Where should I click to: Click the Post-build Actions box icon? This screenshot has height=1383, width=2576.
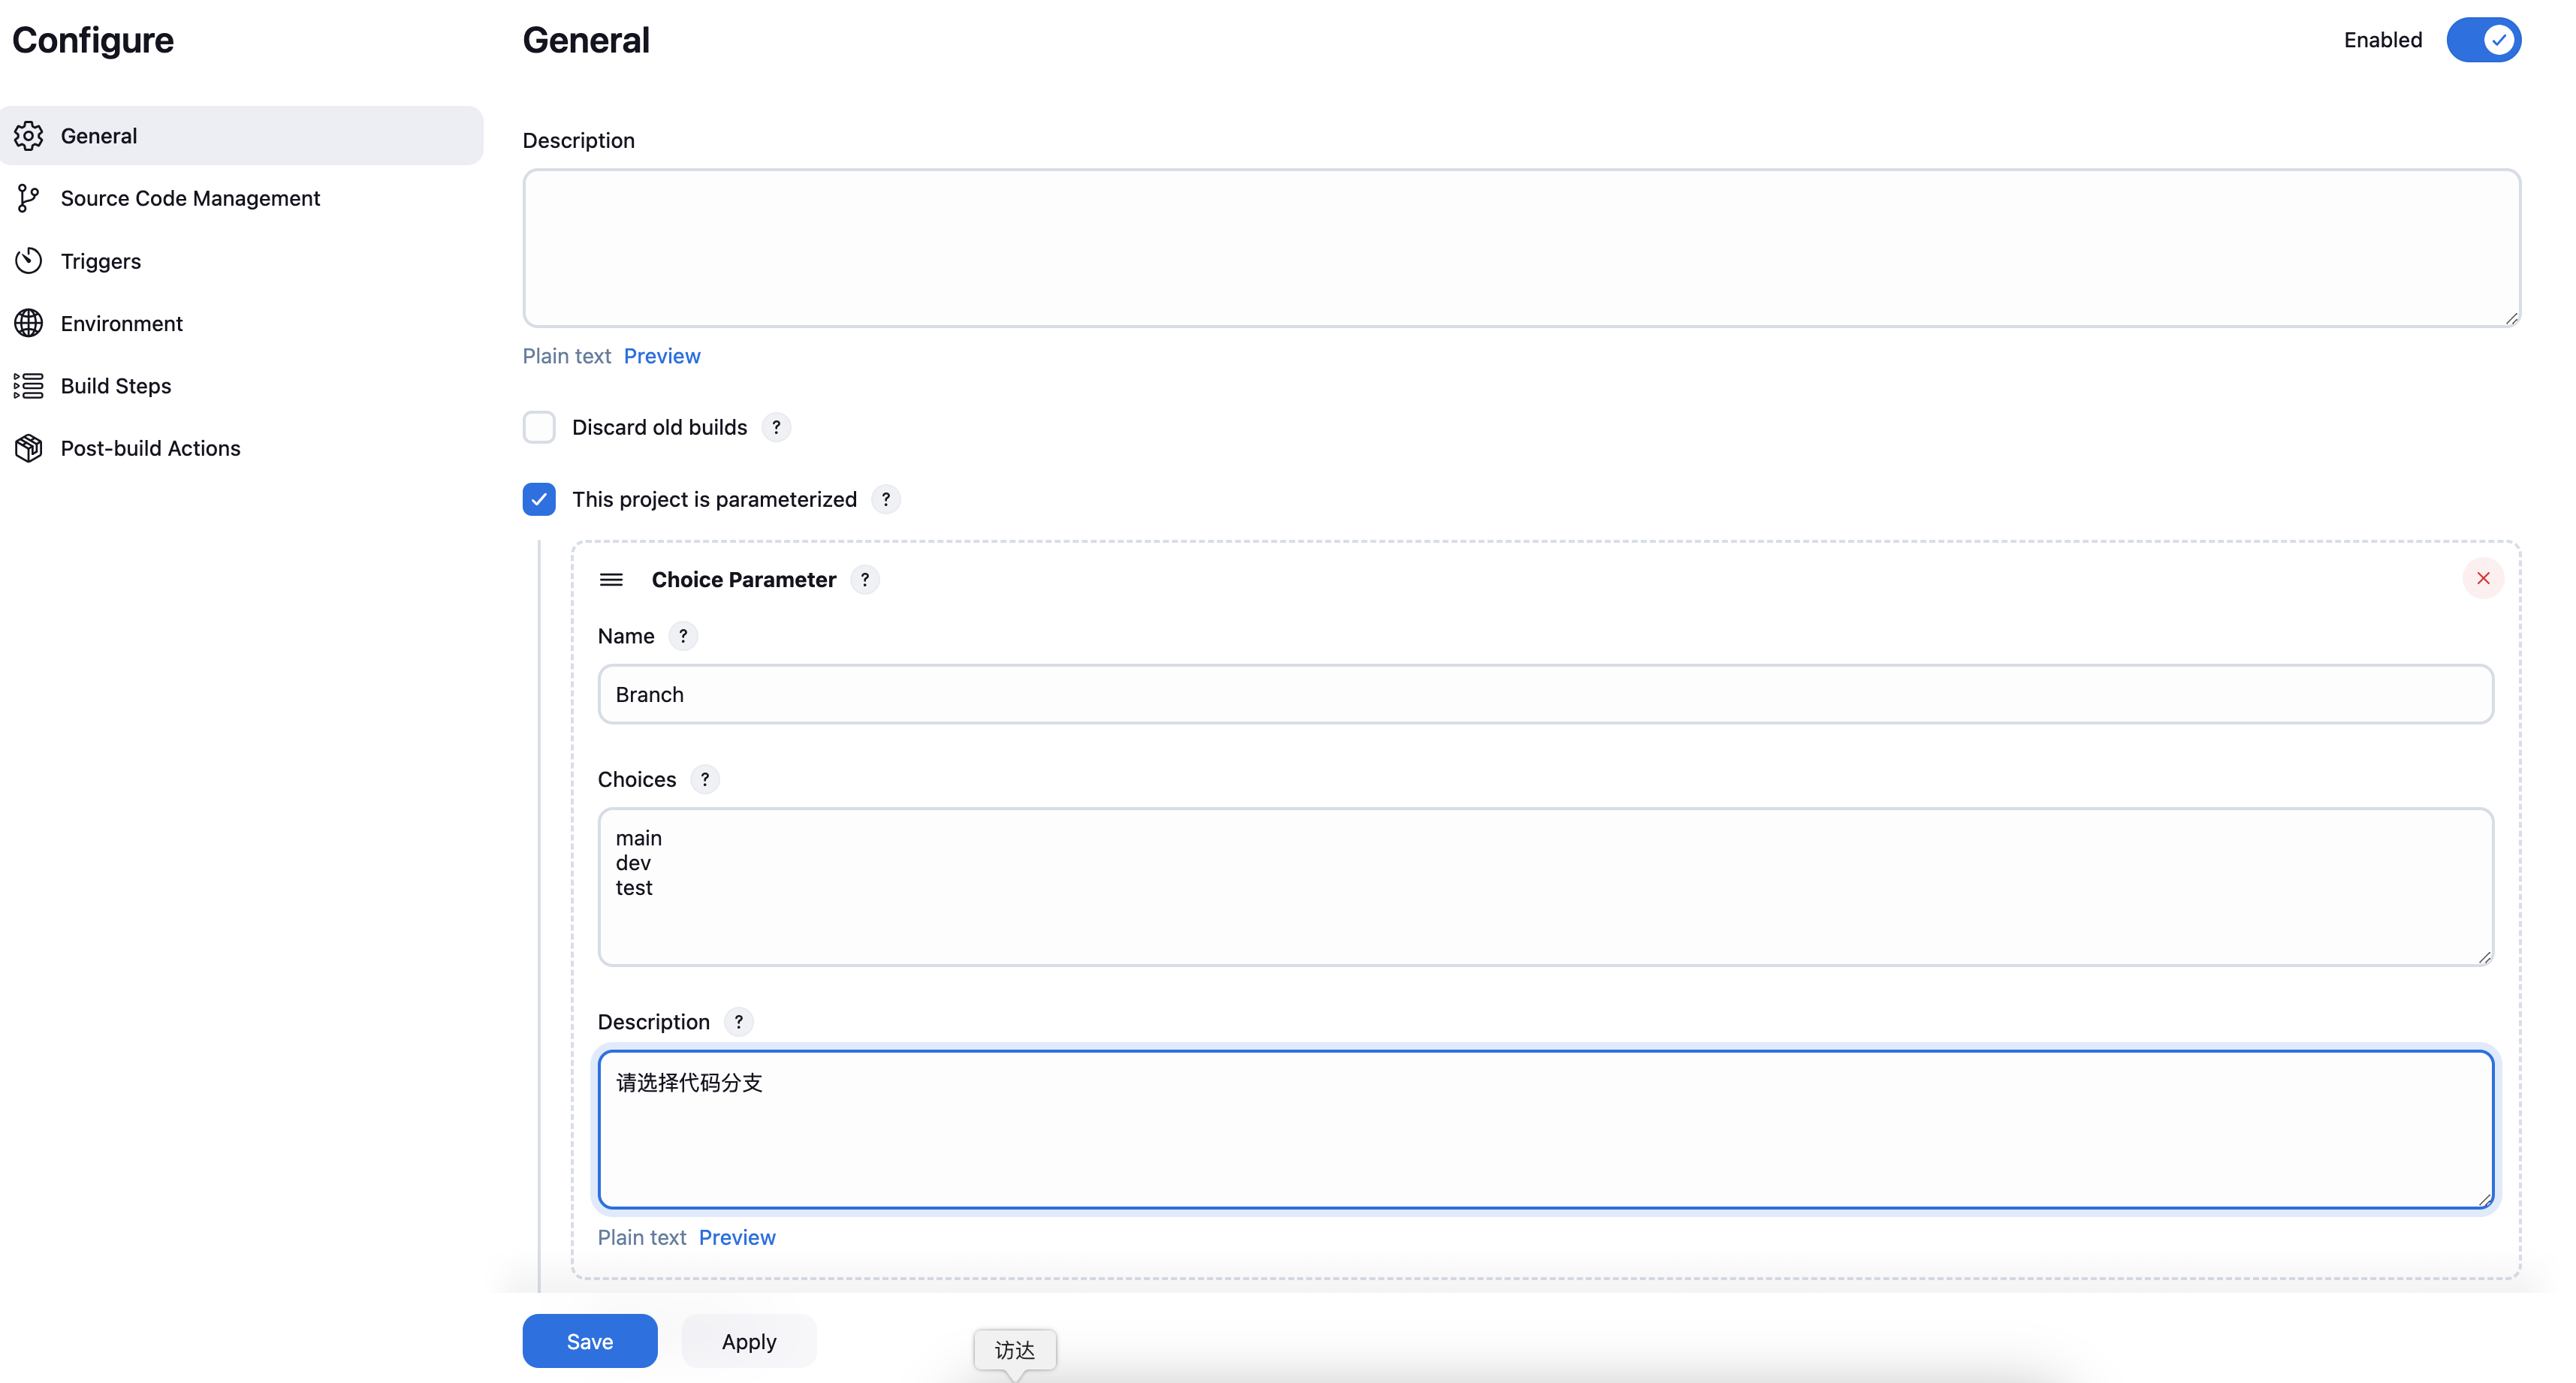[x=28, y=448]
